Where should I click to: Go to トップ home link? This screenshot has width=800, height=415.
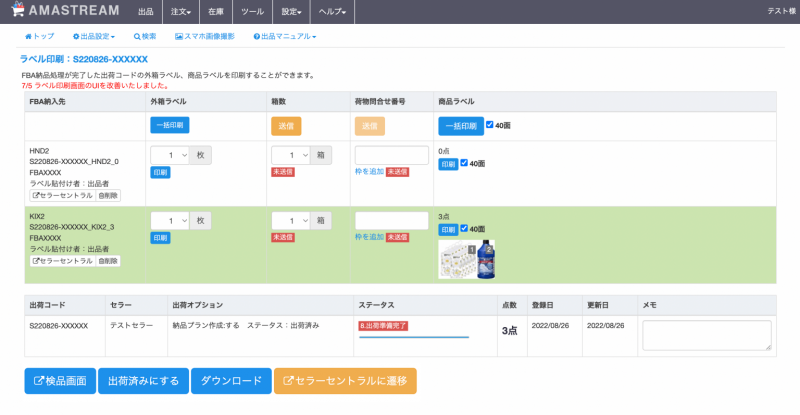tap(39, 36)
